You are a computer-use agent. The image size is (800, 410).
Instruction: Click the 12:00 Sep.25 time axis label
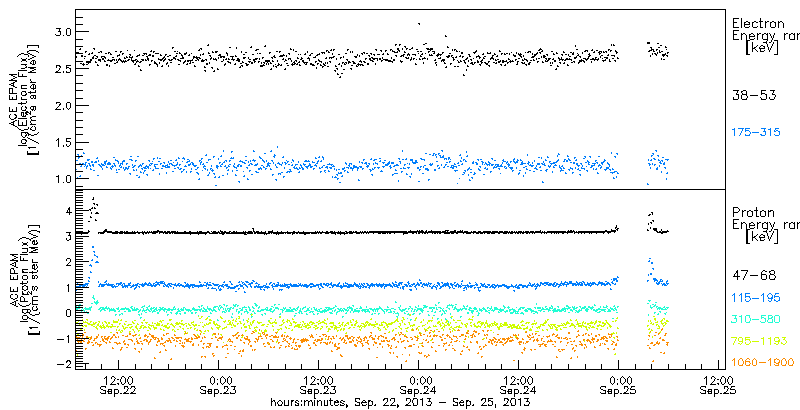tap(718, 386)
